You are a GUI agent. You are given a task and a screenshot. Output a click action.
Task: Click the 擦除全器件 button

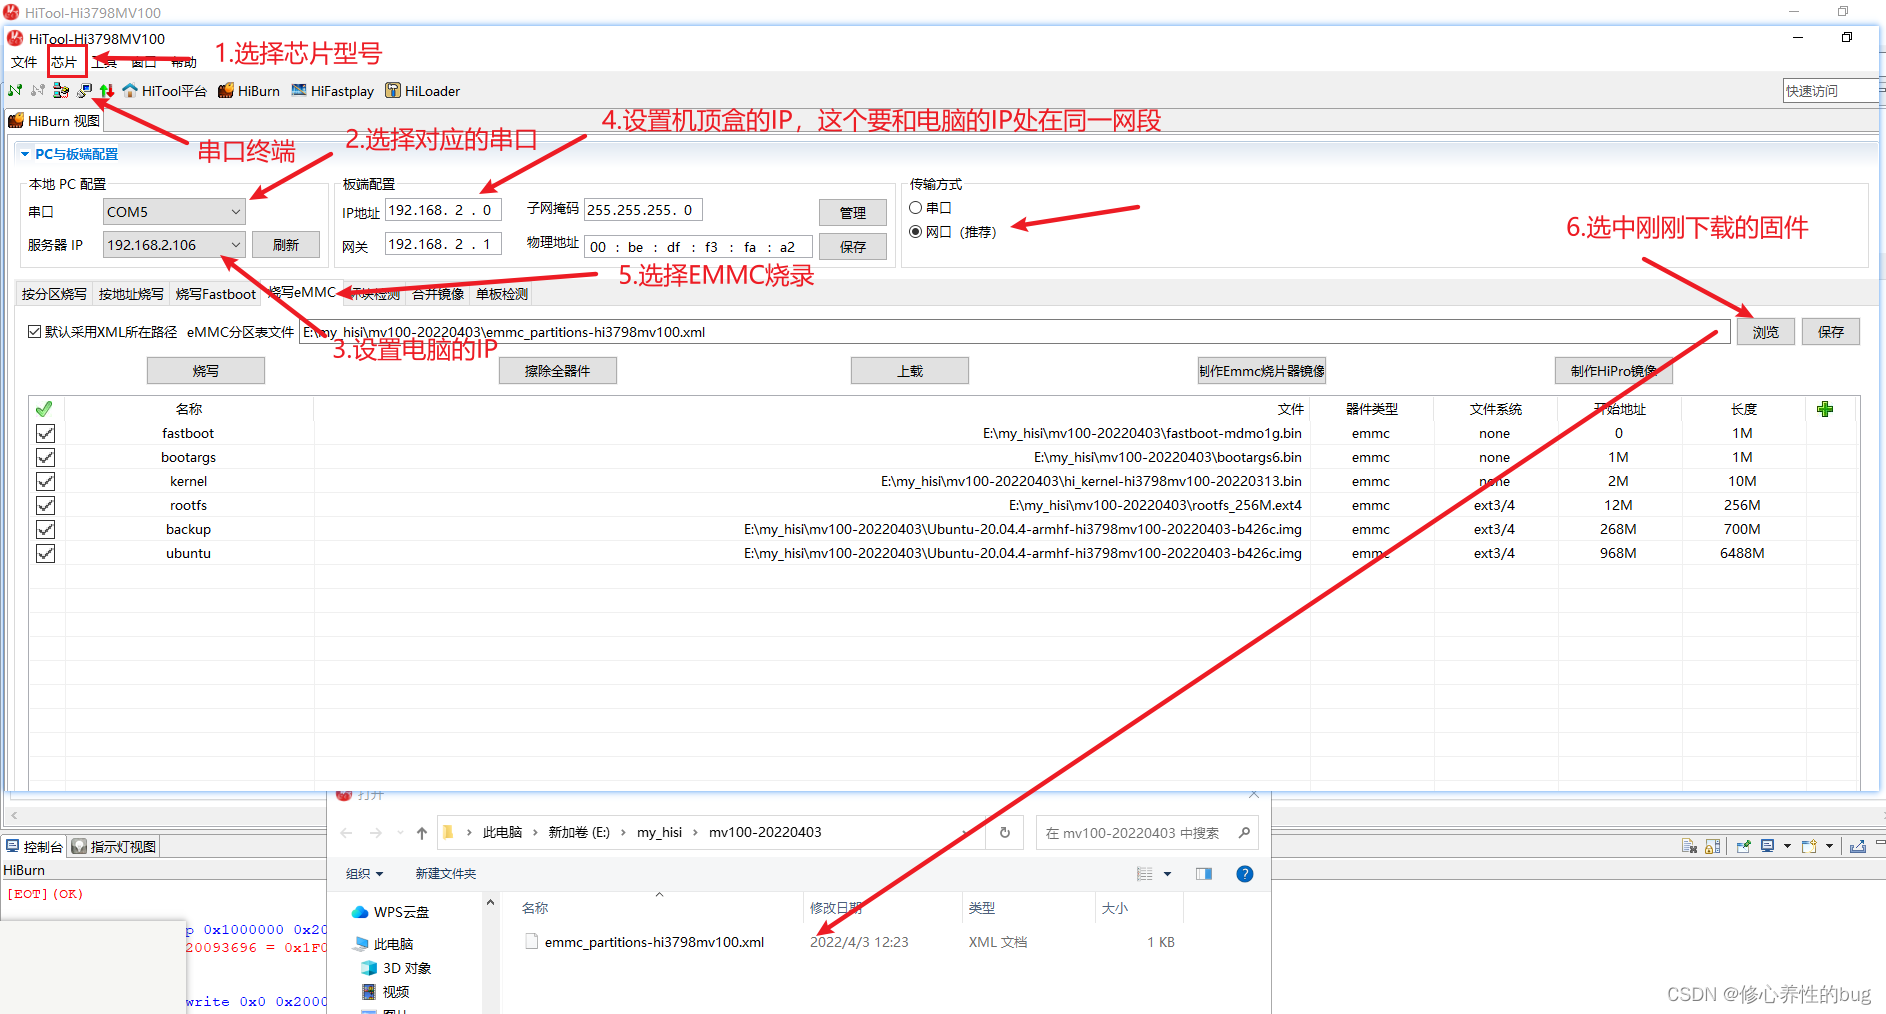(x=558, y=371)
